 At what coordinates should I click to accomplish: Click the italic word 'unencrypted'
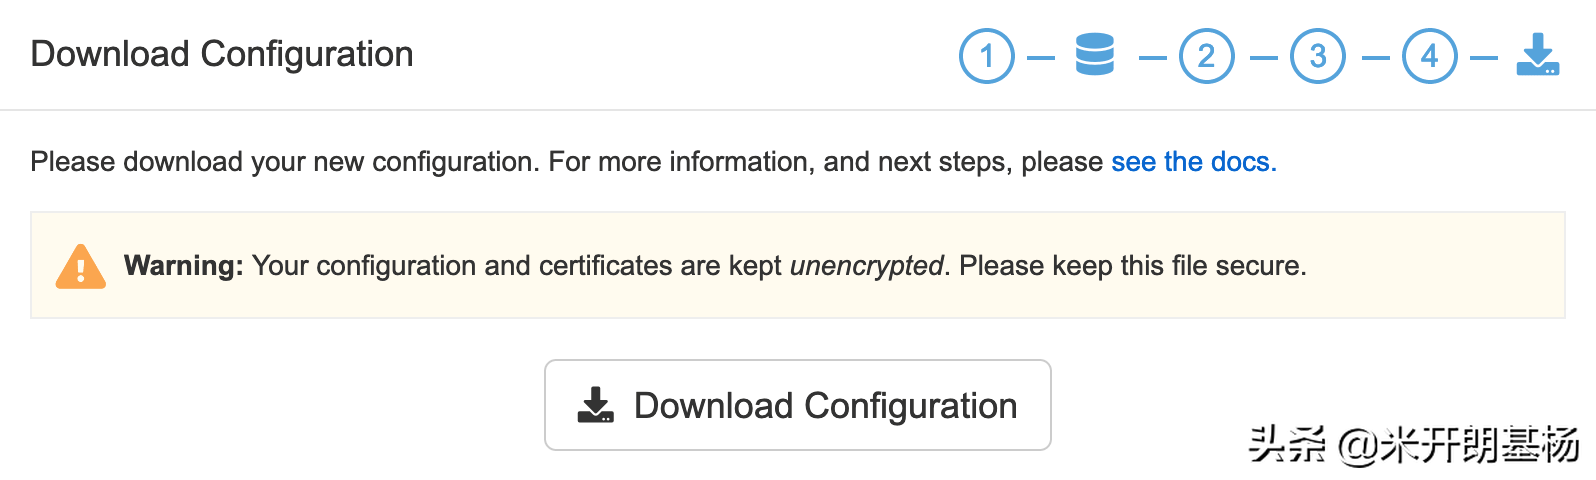point(866,266)
